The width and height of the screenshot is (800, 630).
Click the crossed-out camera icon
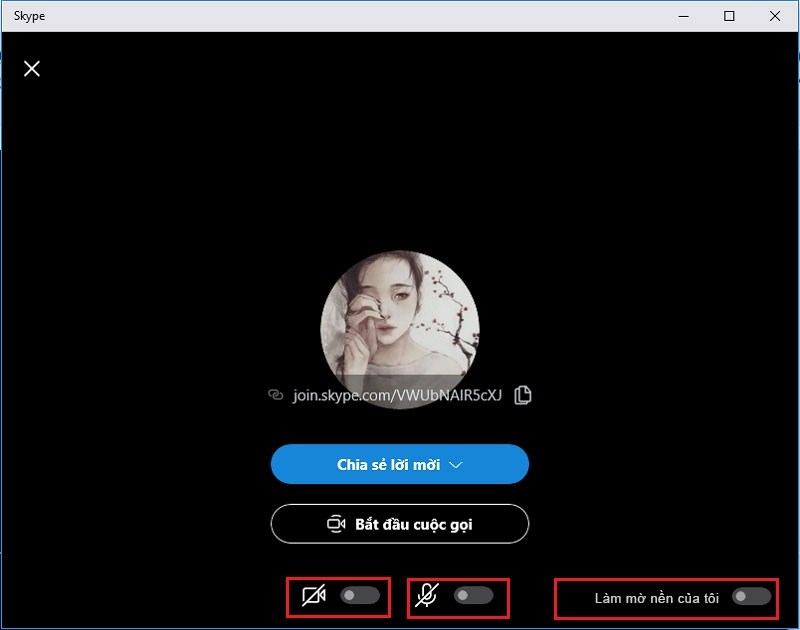(316, 597)
